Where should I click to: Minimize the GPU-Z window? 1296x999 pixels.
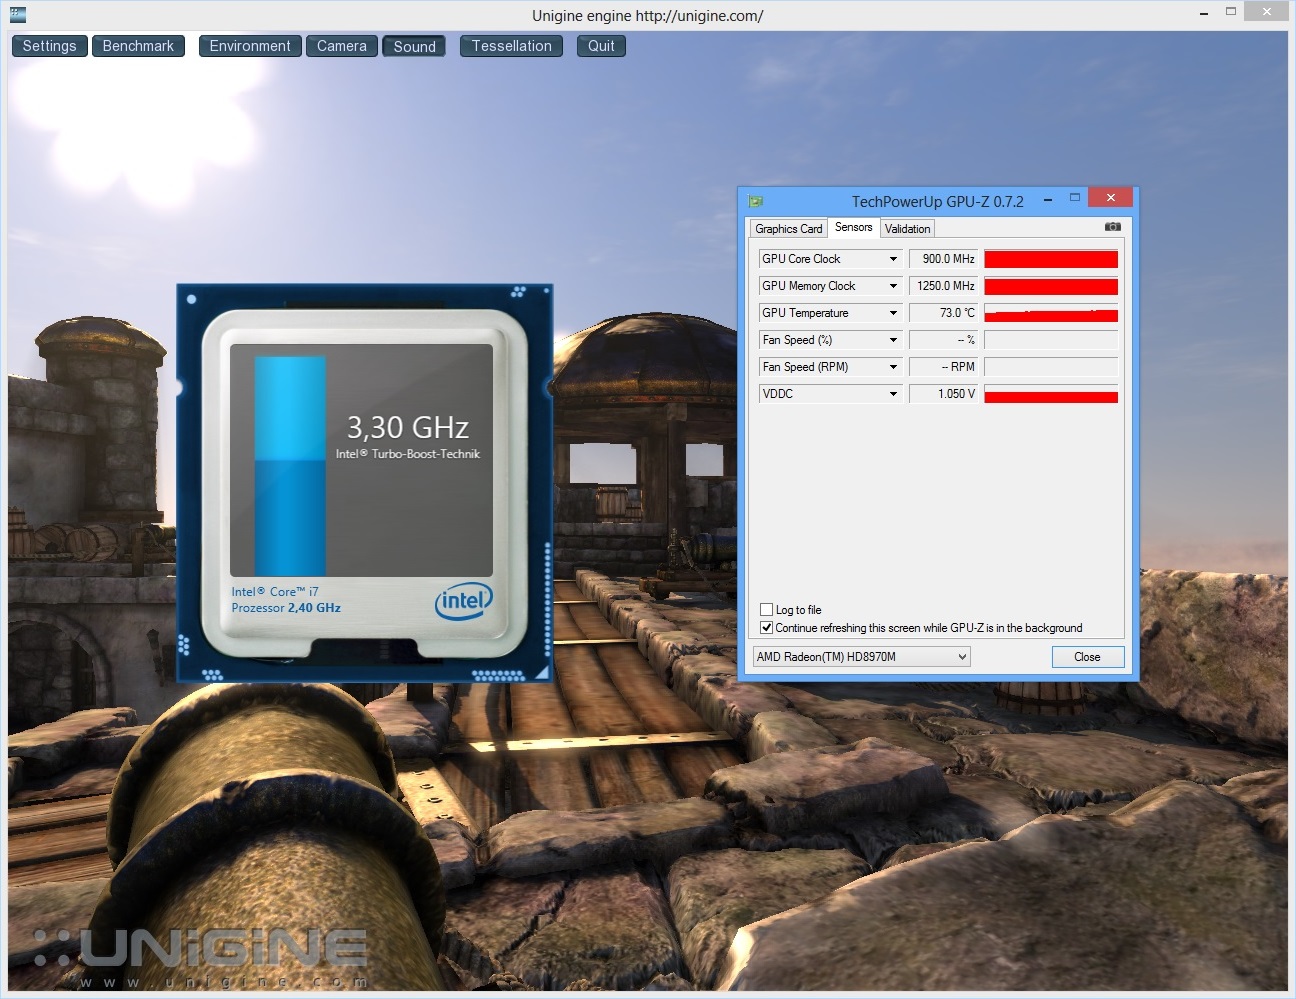point(1047,200)
